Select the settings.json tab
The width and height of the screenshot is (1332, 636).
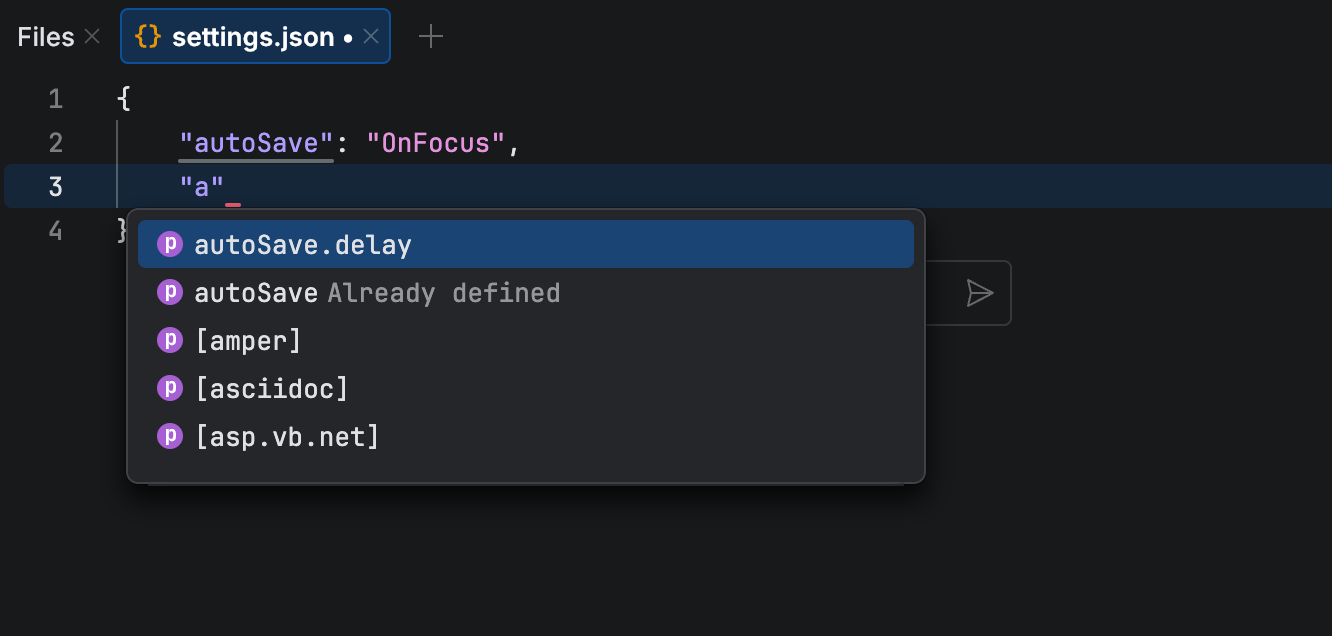(252, 36)
